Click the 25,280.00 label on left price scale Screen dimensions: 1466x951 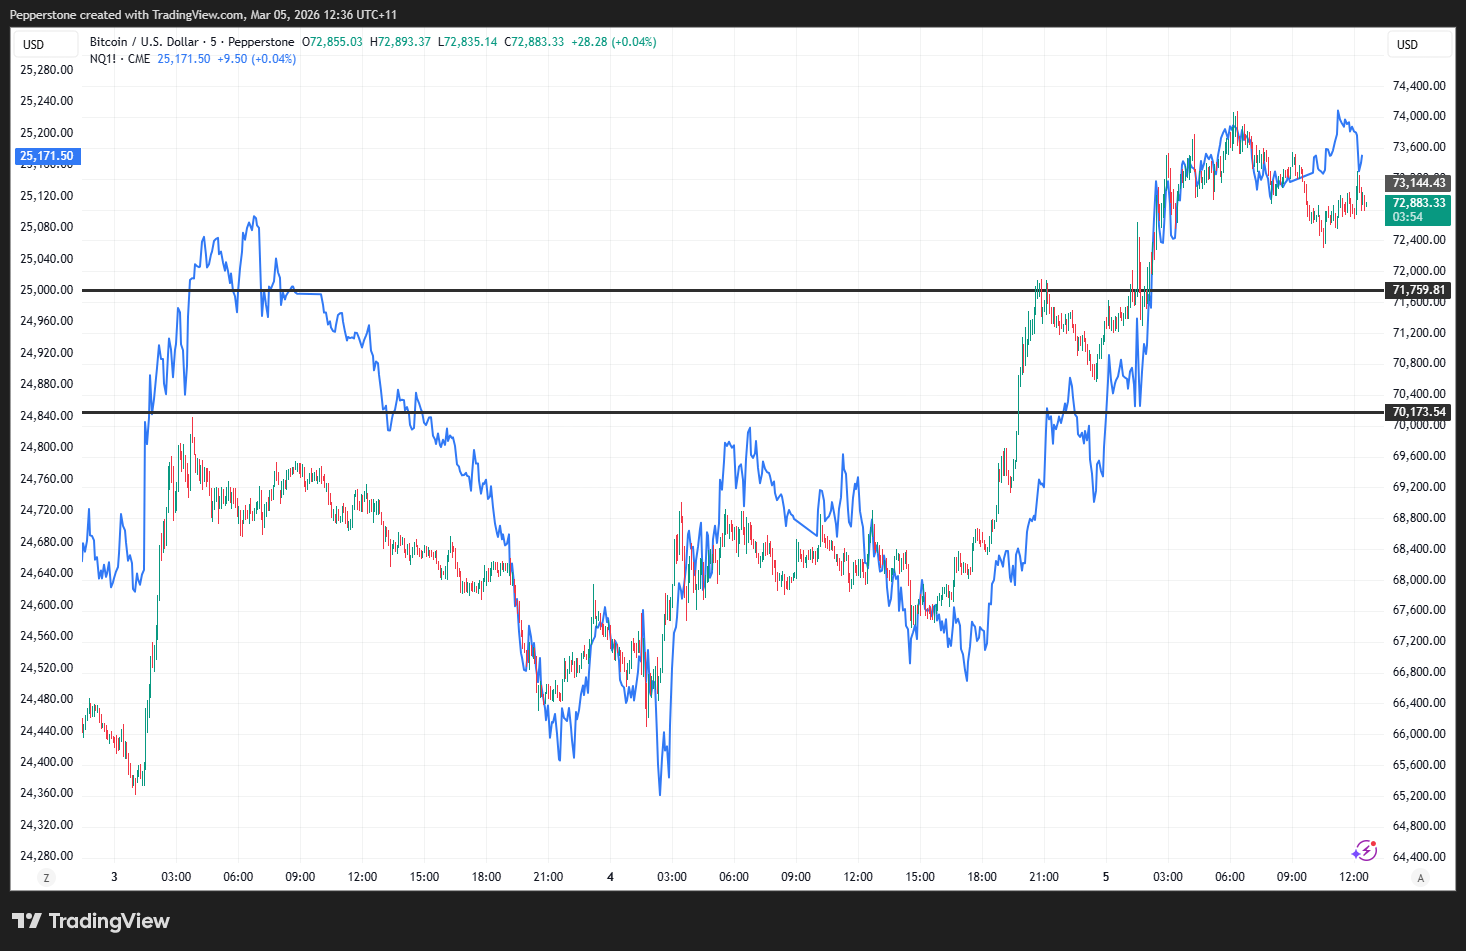coord(47,70)
